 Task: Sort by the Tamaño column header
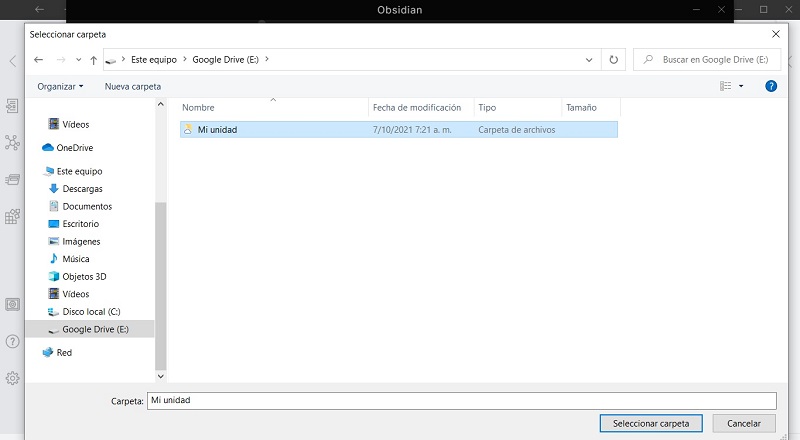point(581,108)
